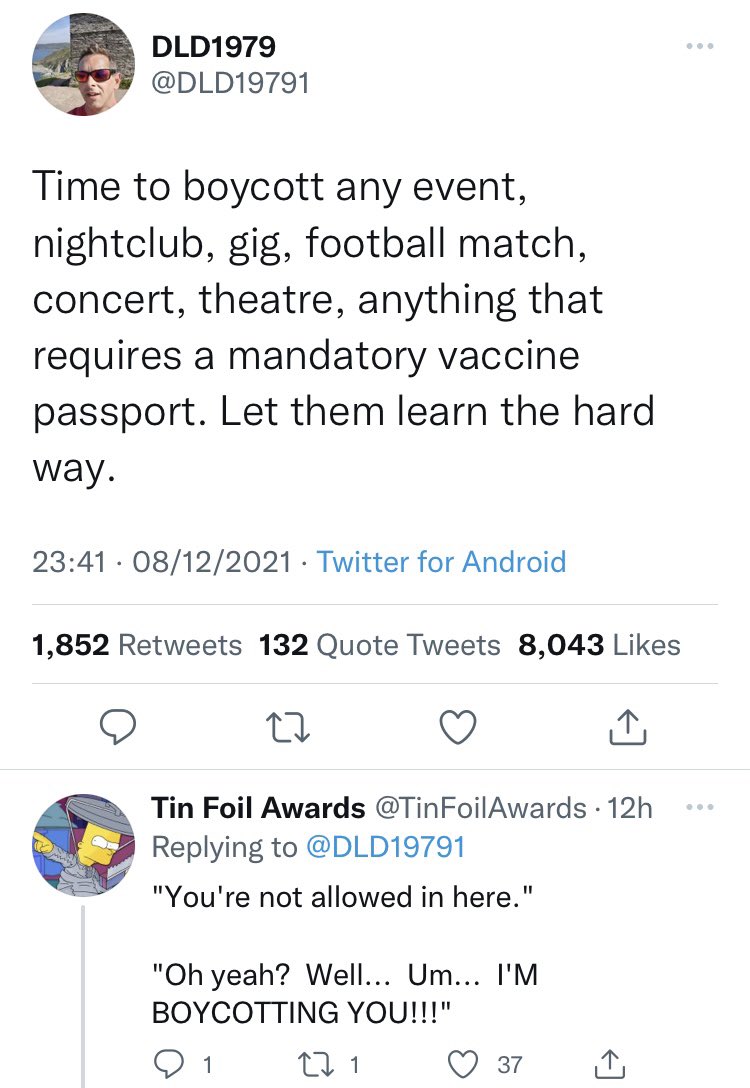Open the Tin Foil Awards display name
The width and height of the screenshot is (750, 1088).
coord(257,807)
